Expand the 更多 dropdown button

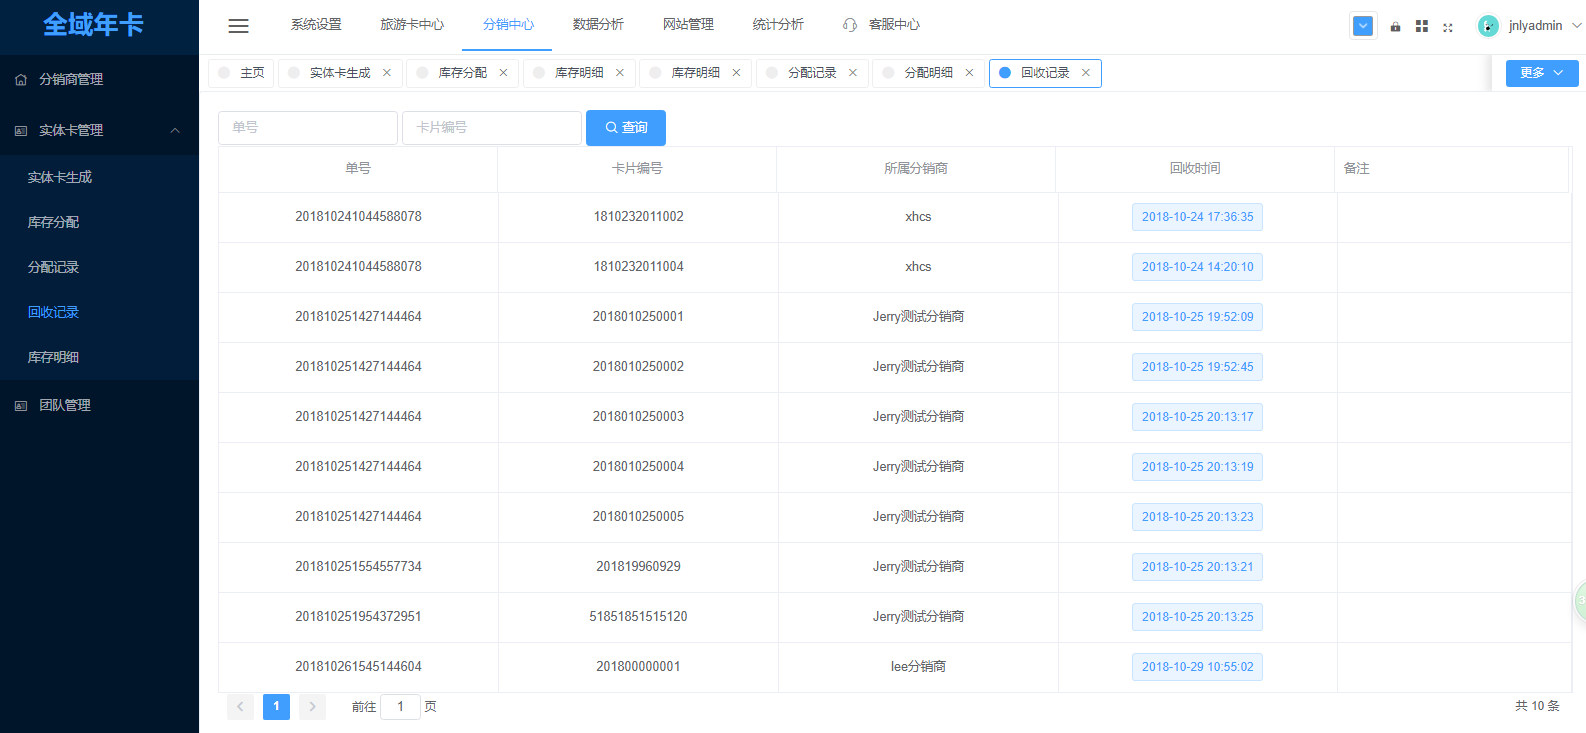(1541, 73)
